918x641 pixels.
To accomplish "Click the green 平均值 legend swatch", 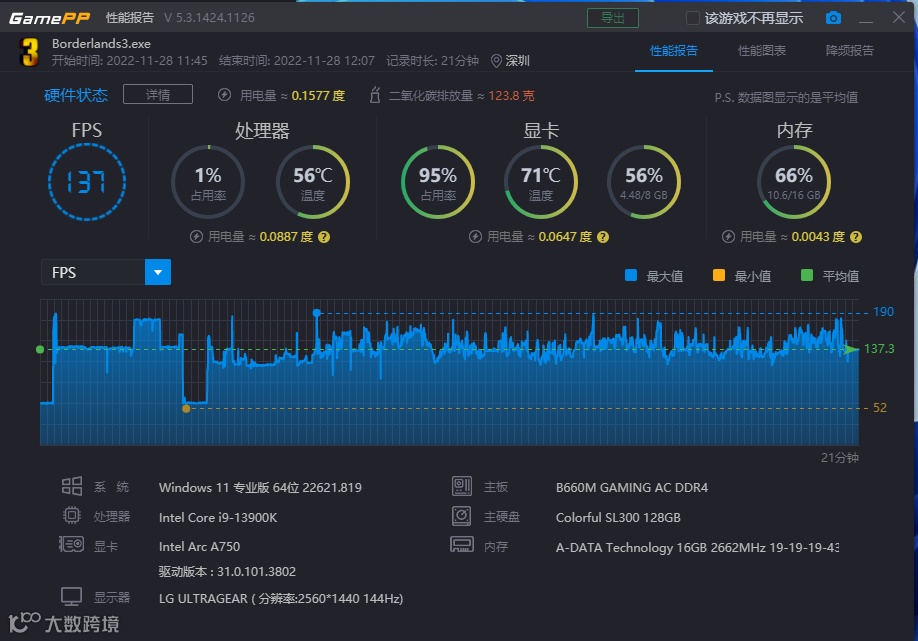I will [x=807, y=275].
